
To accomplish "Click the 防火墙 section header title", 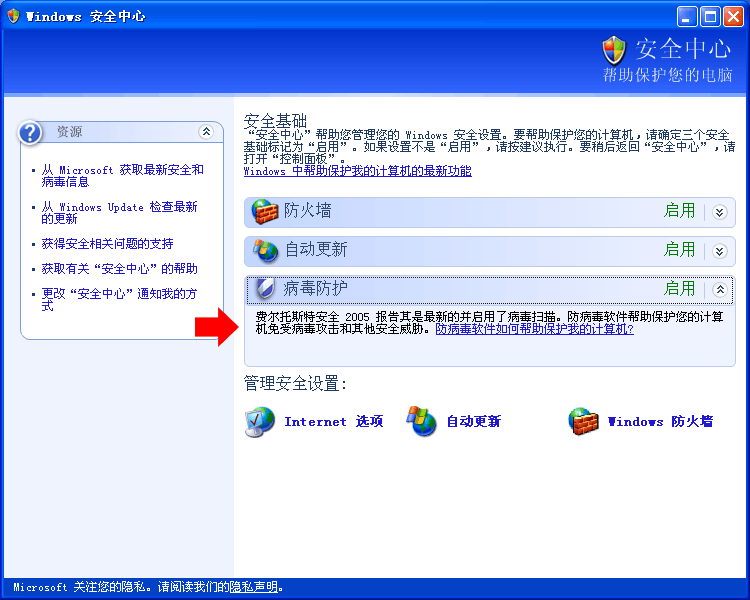I will 308,211.
